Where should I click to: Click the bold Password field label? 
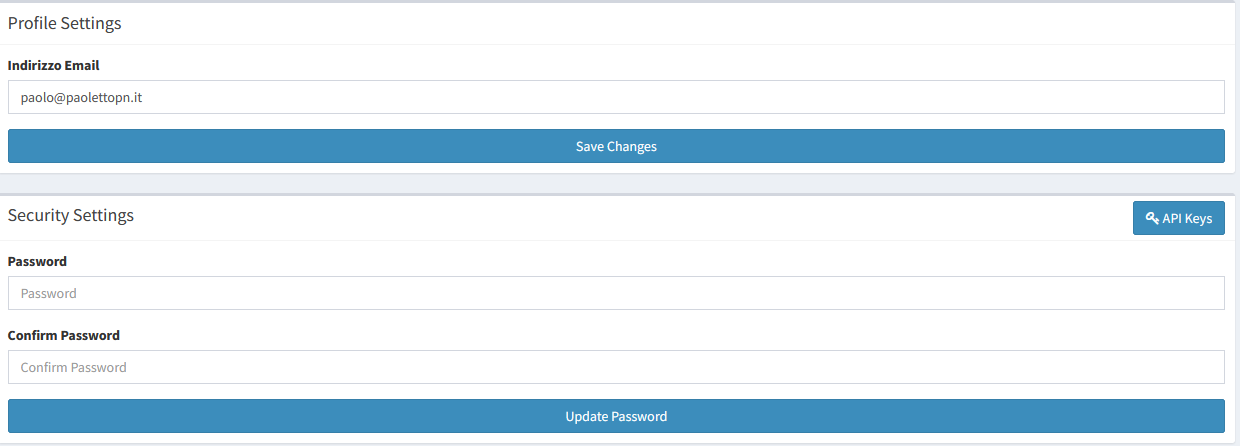pos(37,261)
